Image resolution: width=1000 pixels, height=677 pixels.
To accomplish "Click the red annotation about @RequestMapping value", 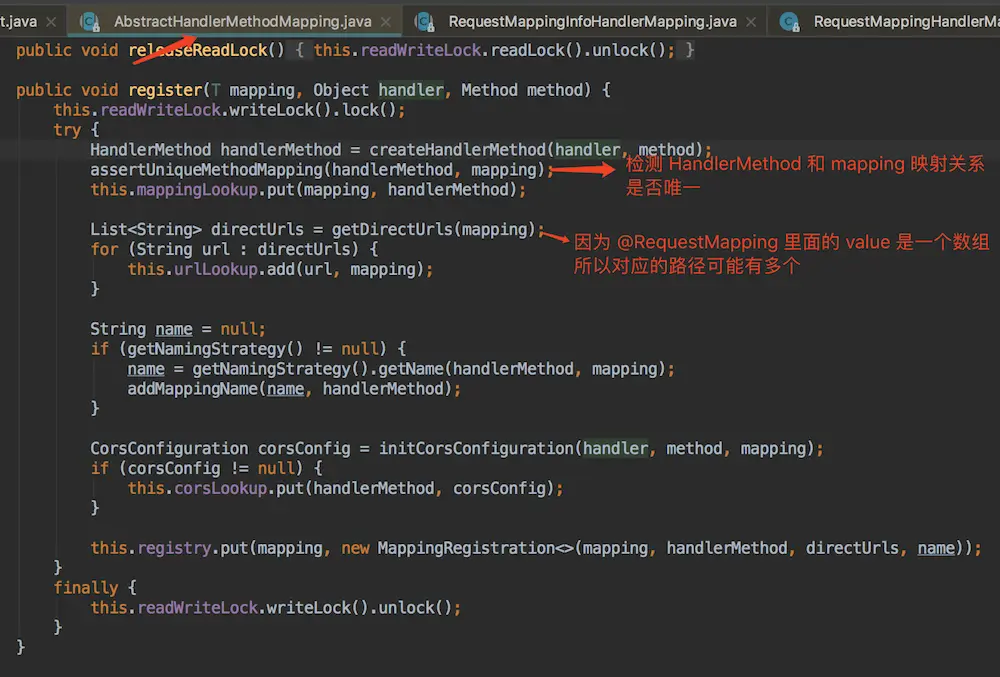I will [780, 254].
